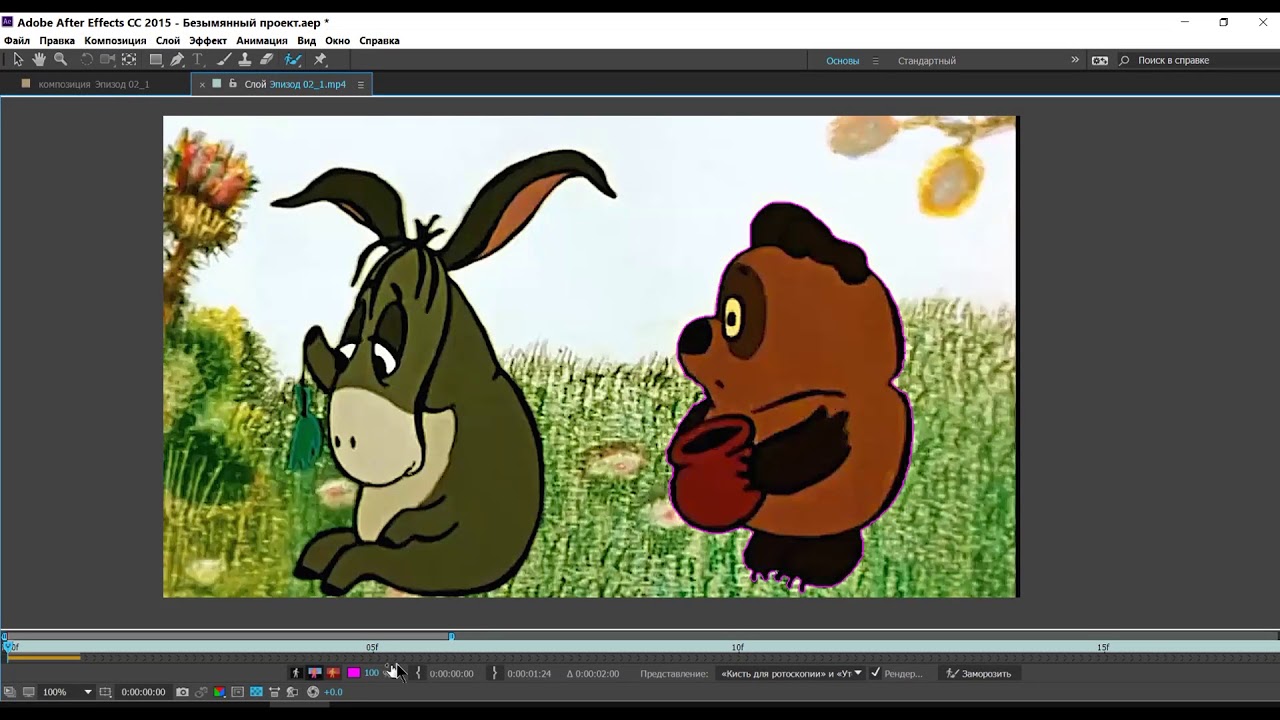Click the magenta overlay color swatch
The image size is (1280, 720).
click(353, 673)
